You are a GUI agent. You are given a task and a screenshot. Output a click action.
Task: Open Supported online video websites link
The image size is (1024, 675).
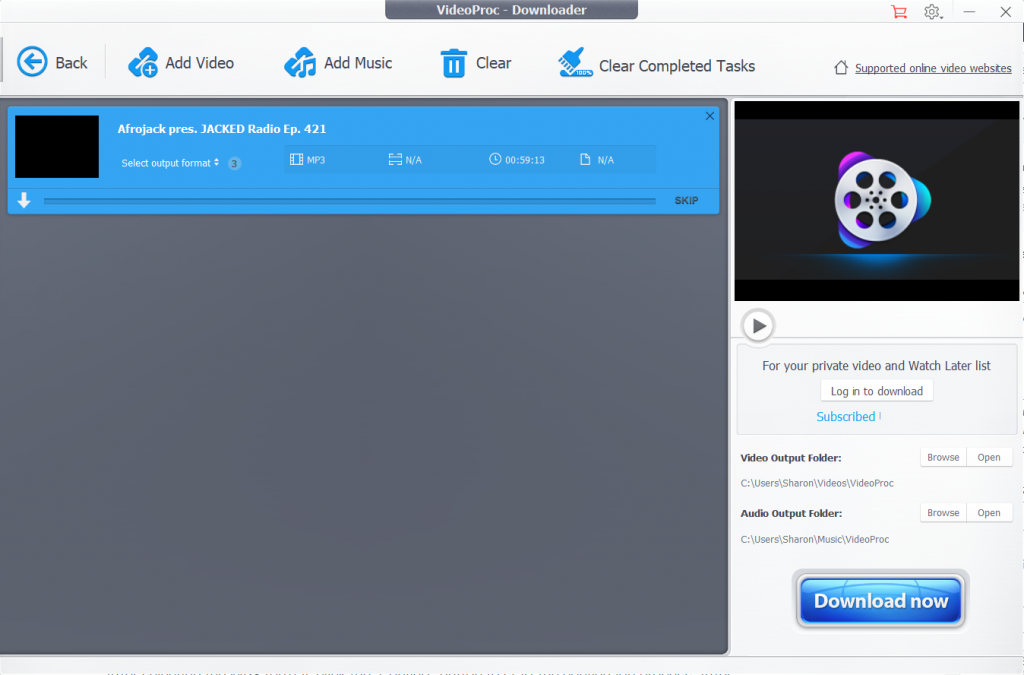click(933, 68)
